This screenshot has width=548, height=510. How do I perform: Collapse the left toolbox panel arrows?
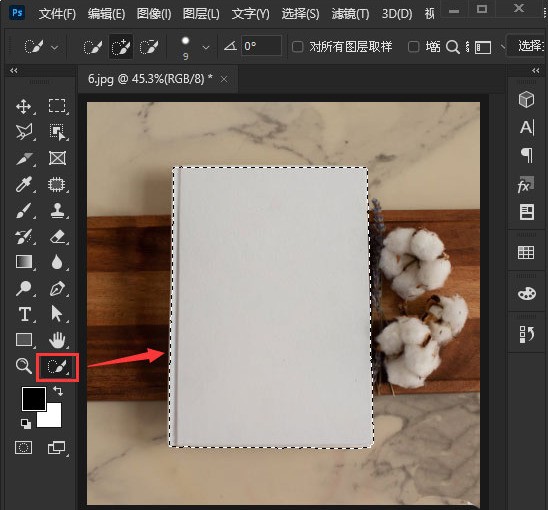(14, 71)
